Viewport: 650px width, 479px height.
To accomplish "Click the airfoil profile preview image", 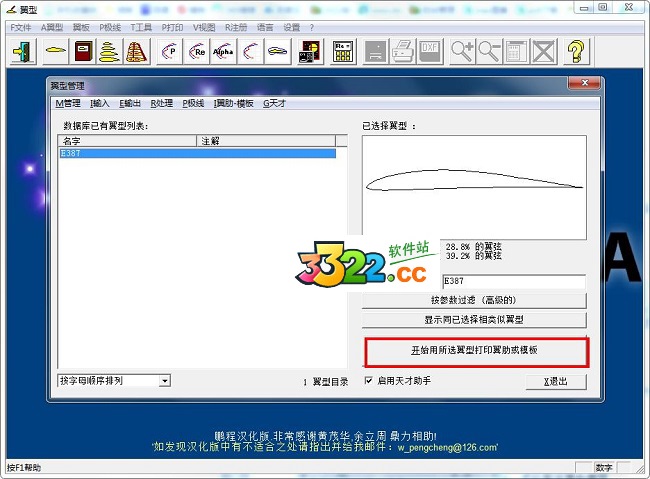I will (x=474, y=187).
